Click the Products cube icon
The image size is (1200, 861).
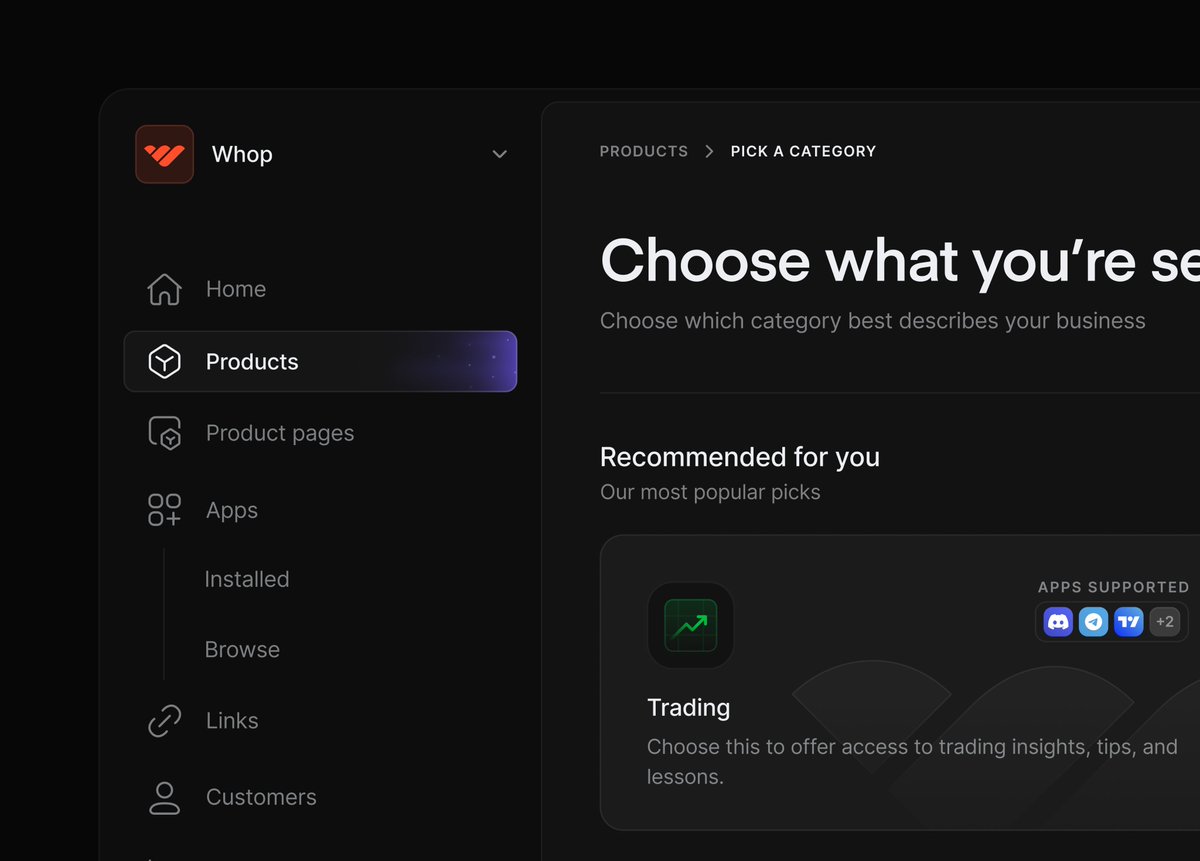(164, 361)
